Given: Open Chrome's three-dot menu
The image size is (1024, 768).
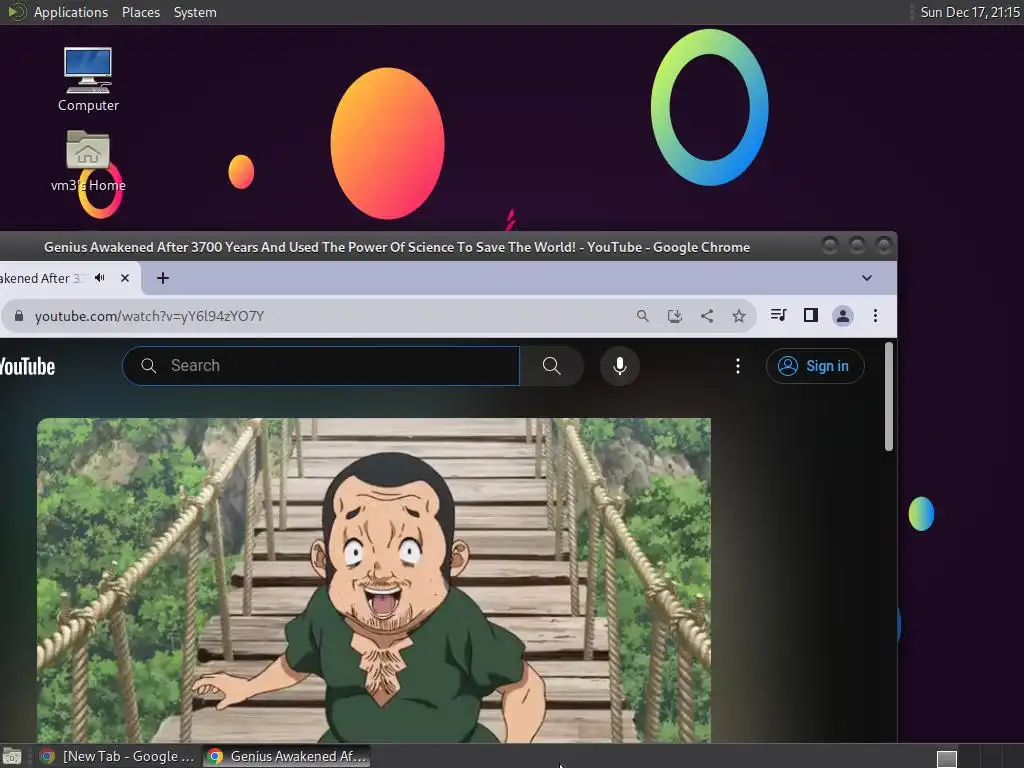Looking at the screenshot, I should coord(875,316).
